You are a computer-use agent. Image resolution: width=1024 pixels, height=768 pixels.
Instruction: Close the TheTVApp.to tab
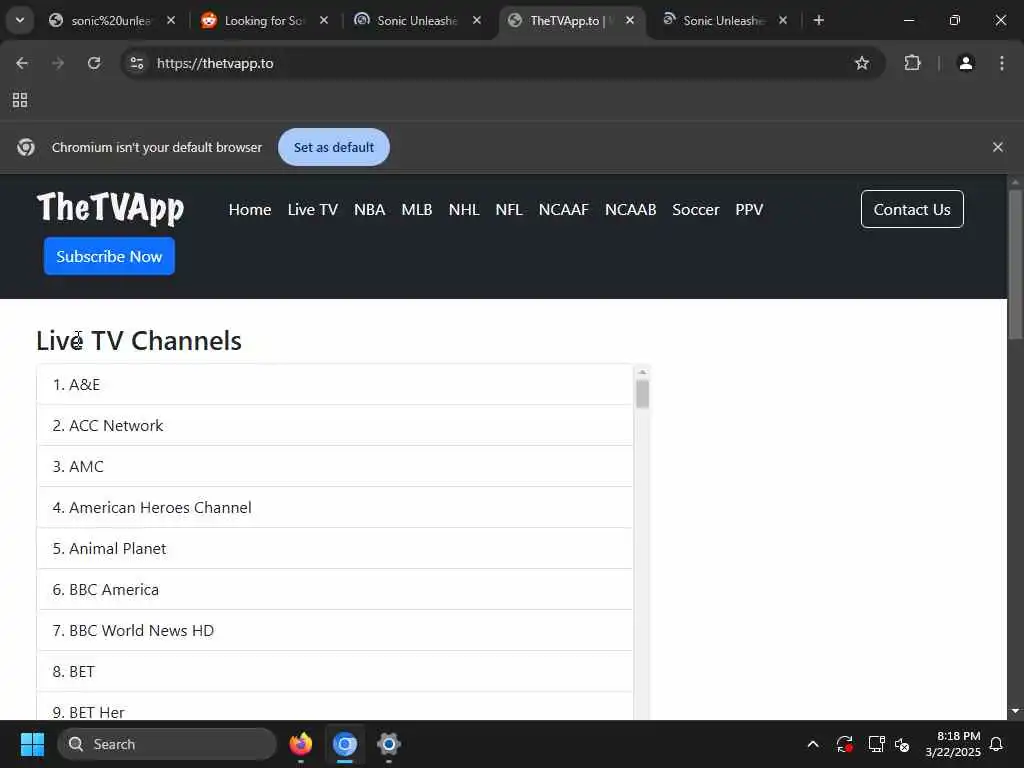(x=630, y=20)
